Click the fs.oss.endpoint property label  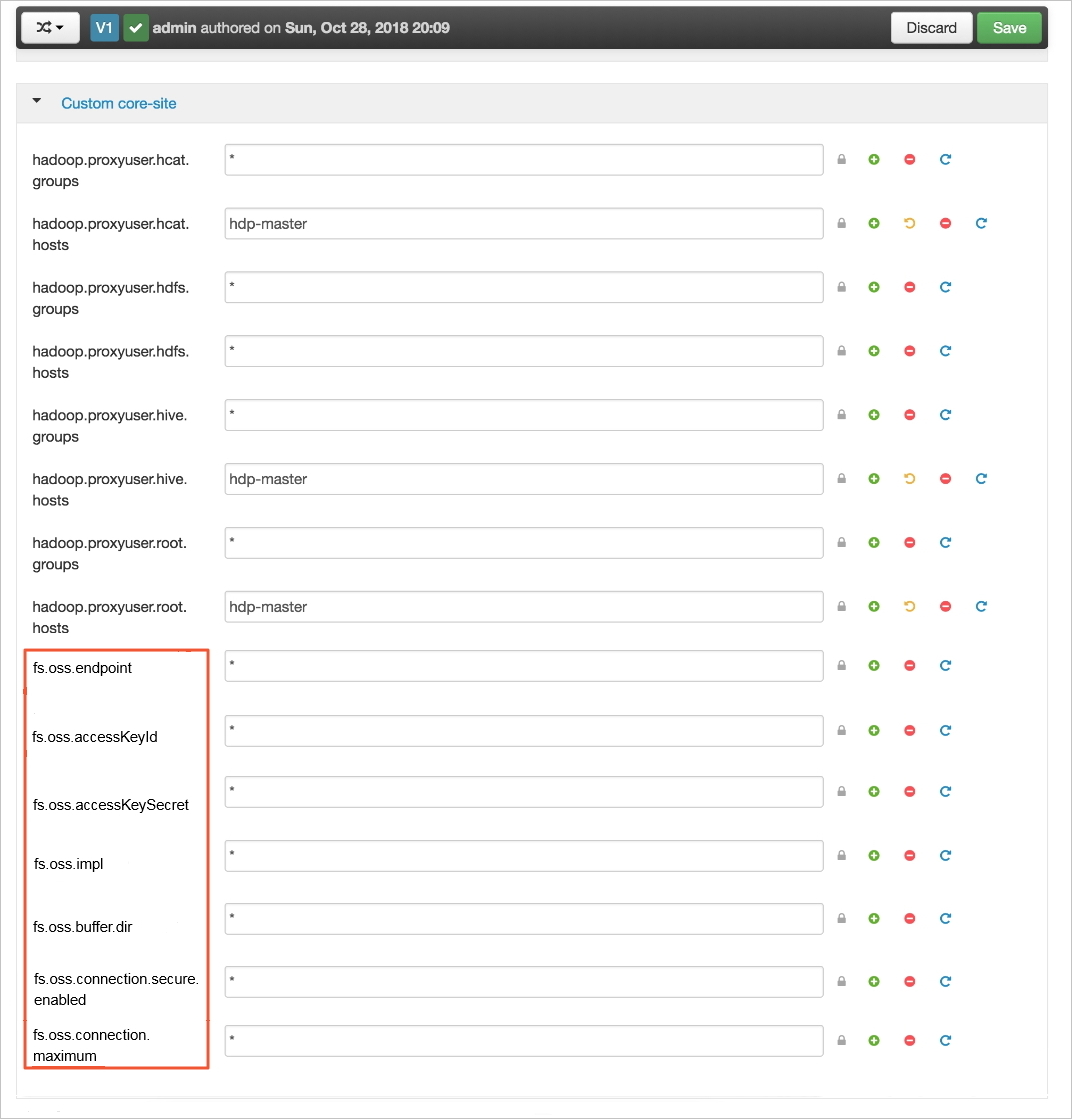tap(82, 668)
